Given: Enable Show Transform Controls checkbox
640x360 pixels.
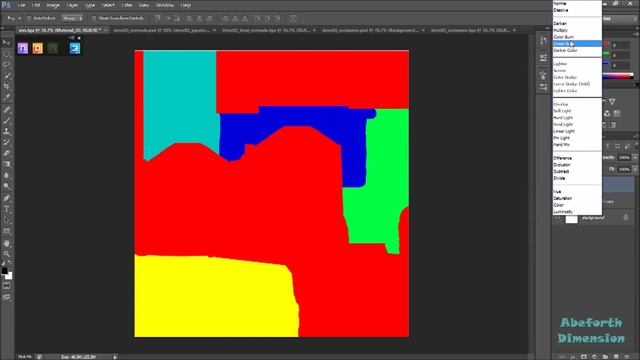Looking at the screenshot, I should pos(94,18).
